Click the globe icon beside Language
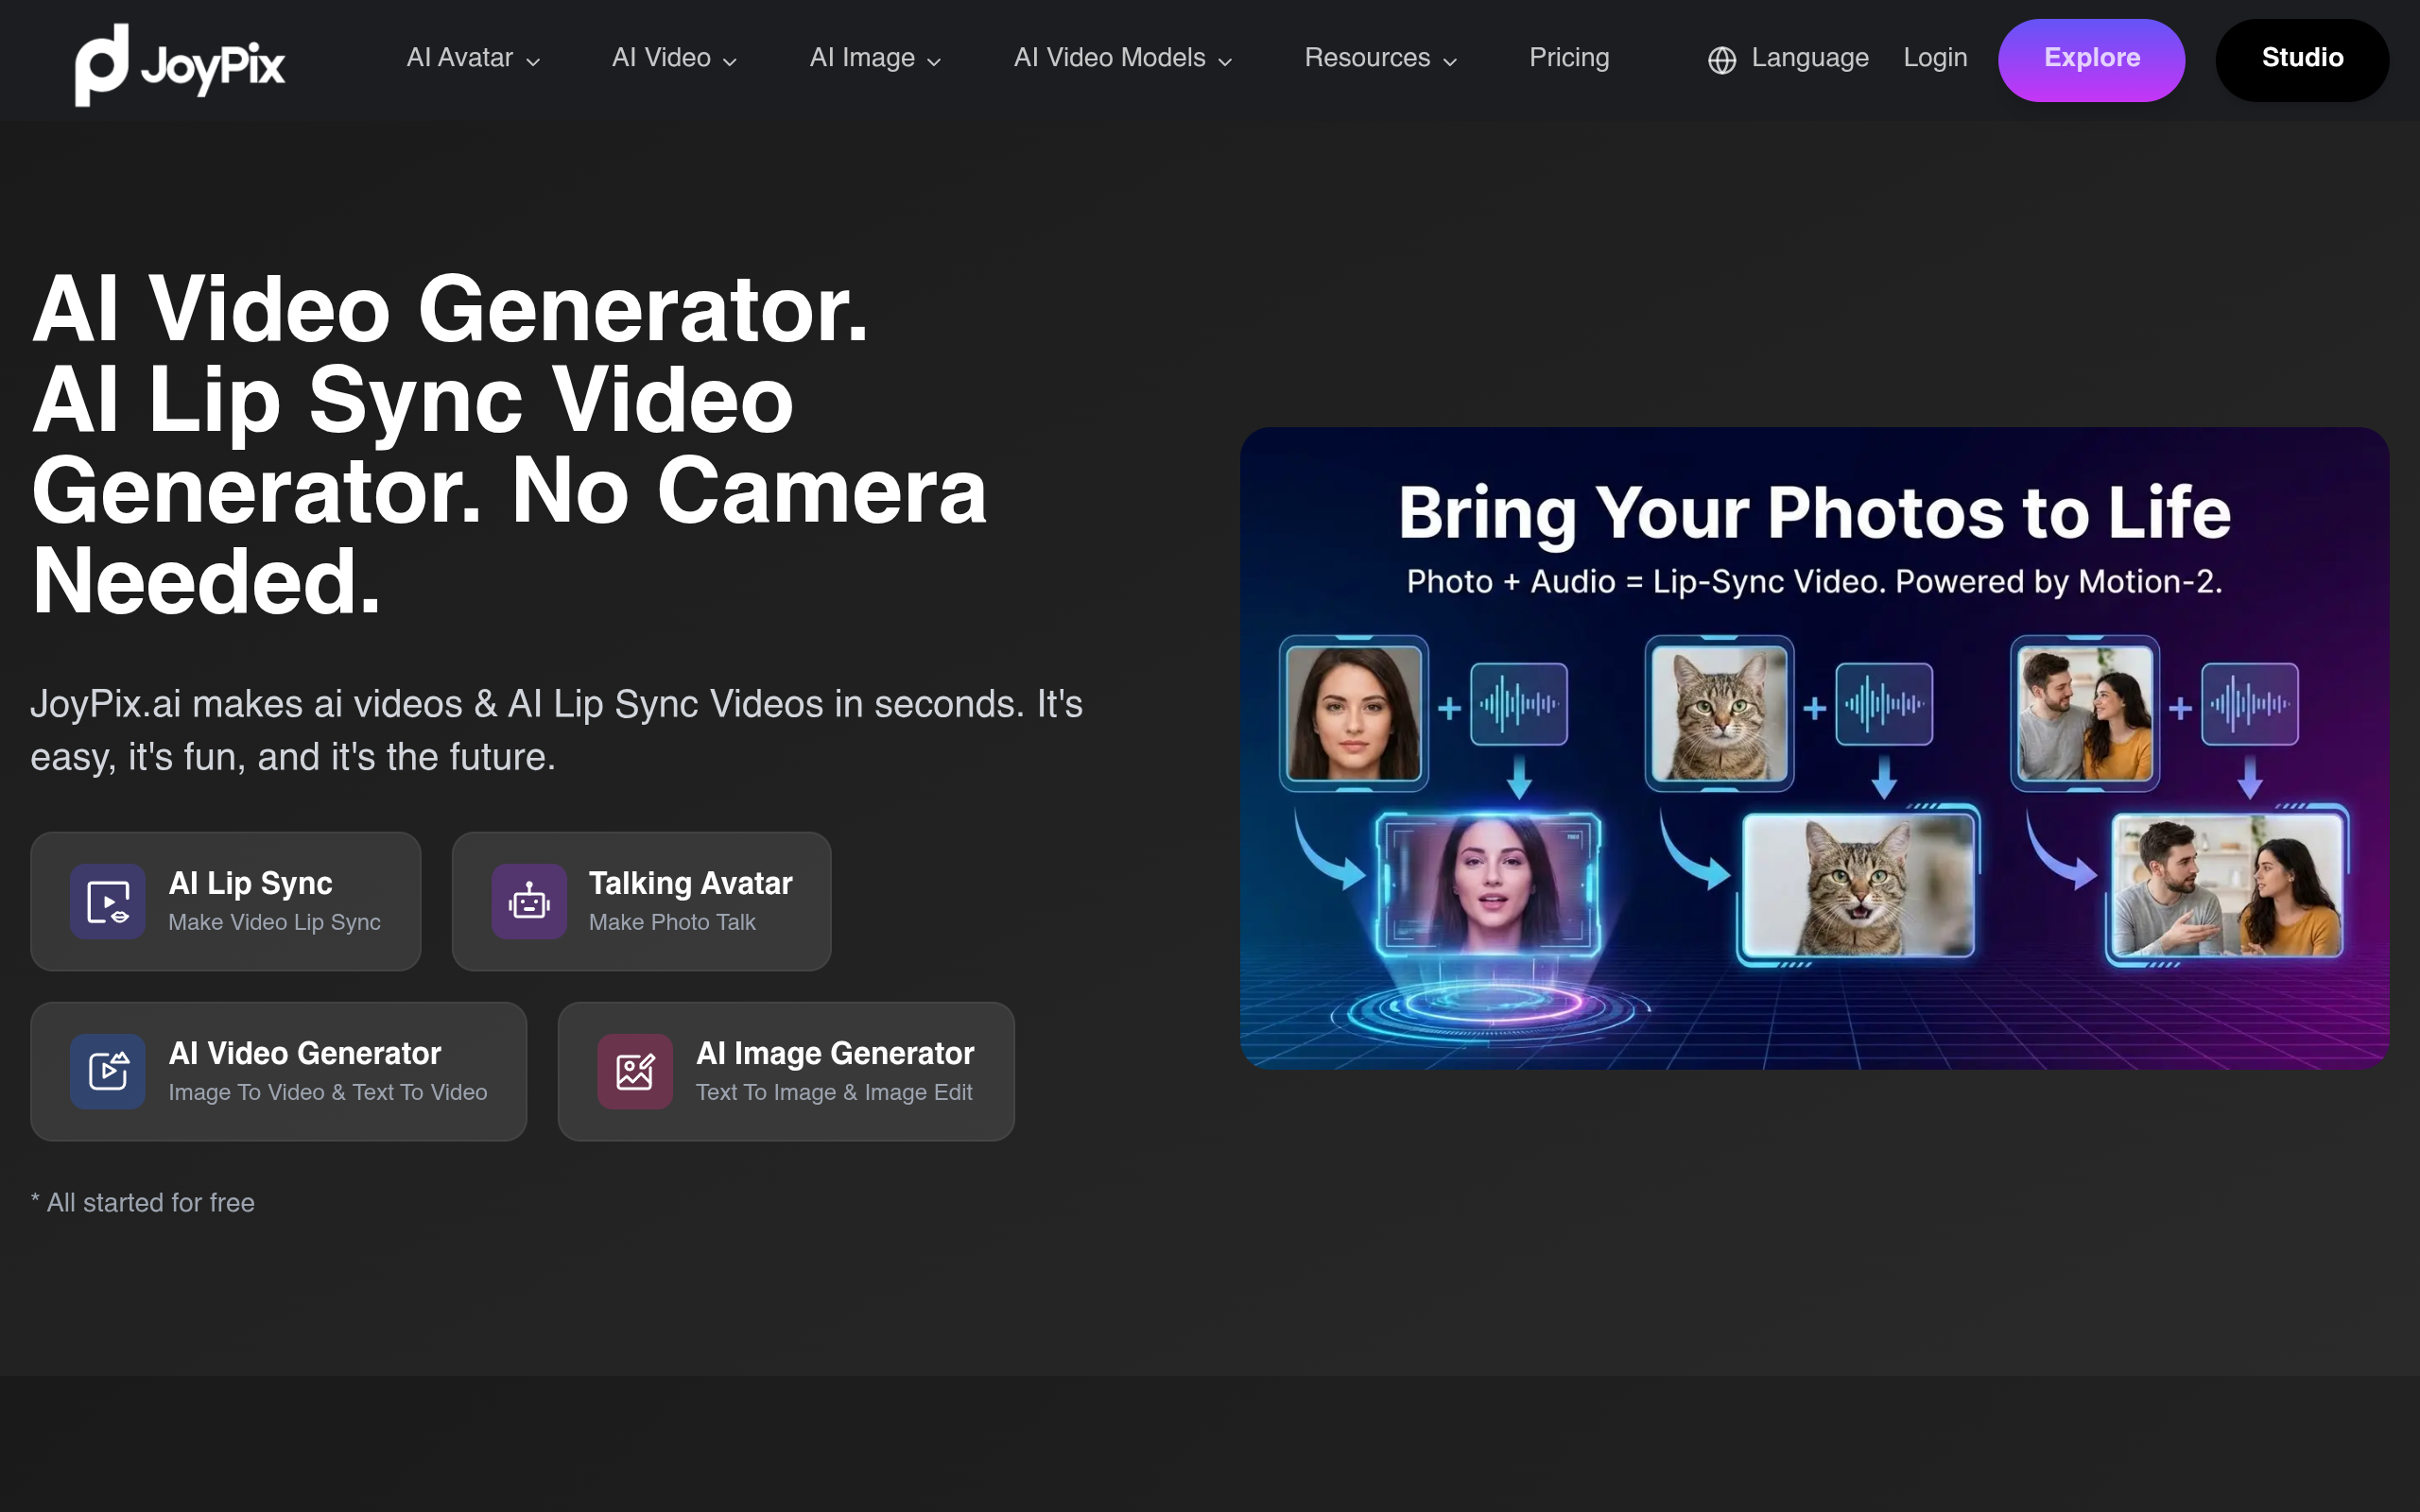The image size is (2420, 1512). tap(1721, 60)
